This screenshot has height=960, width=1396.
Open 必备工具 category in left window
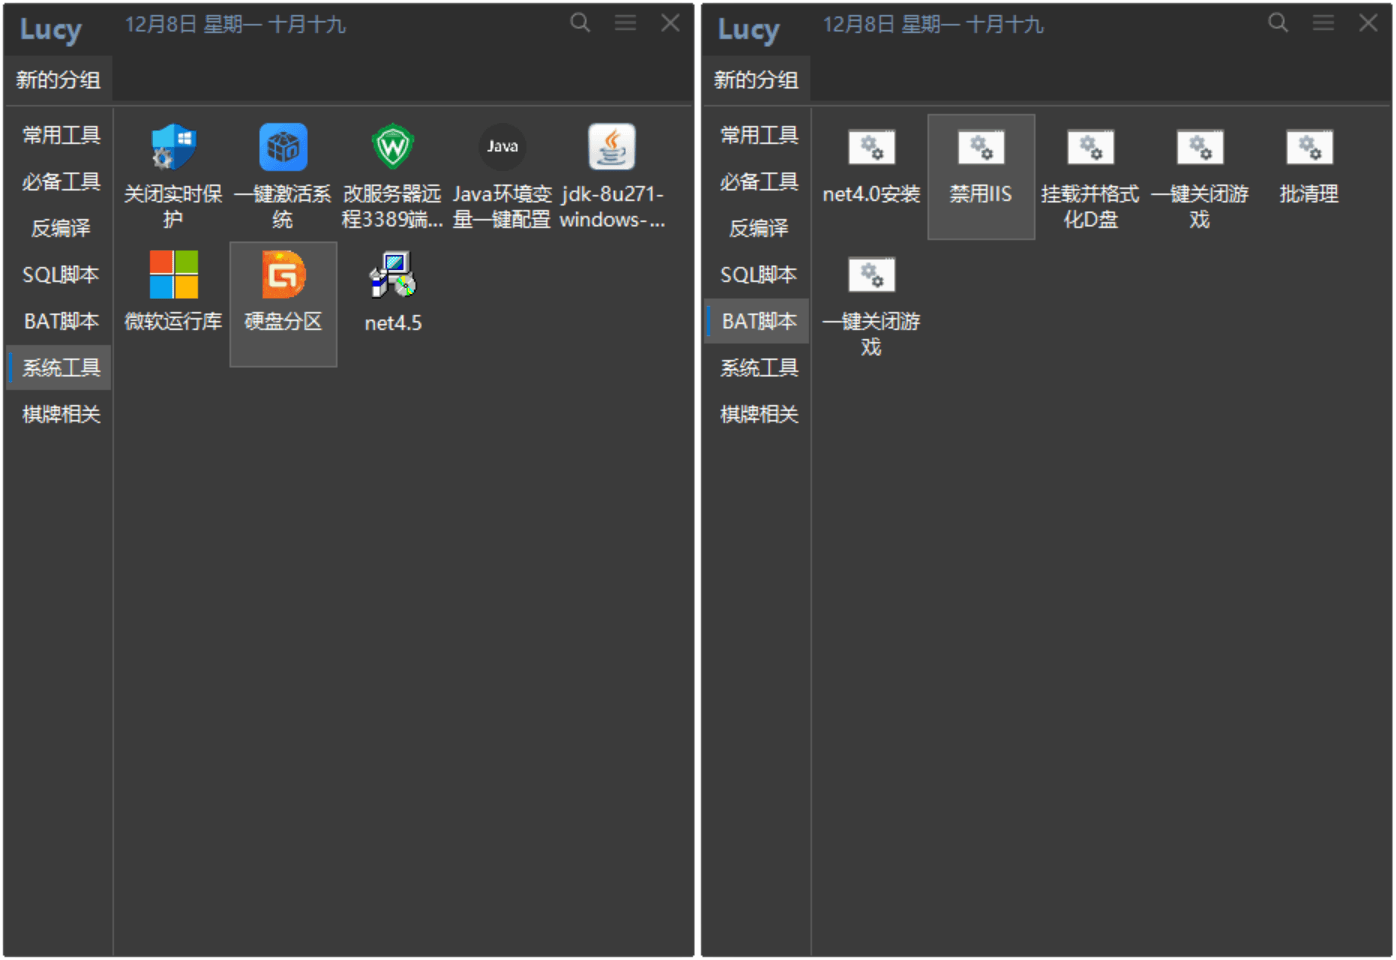pos(61,182)
